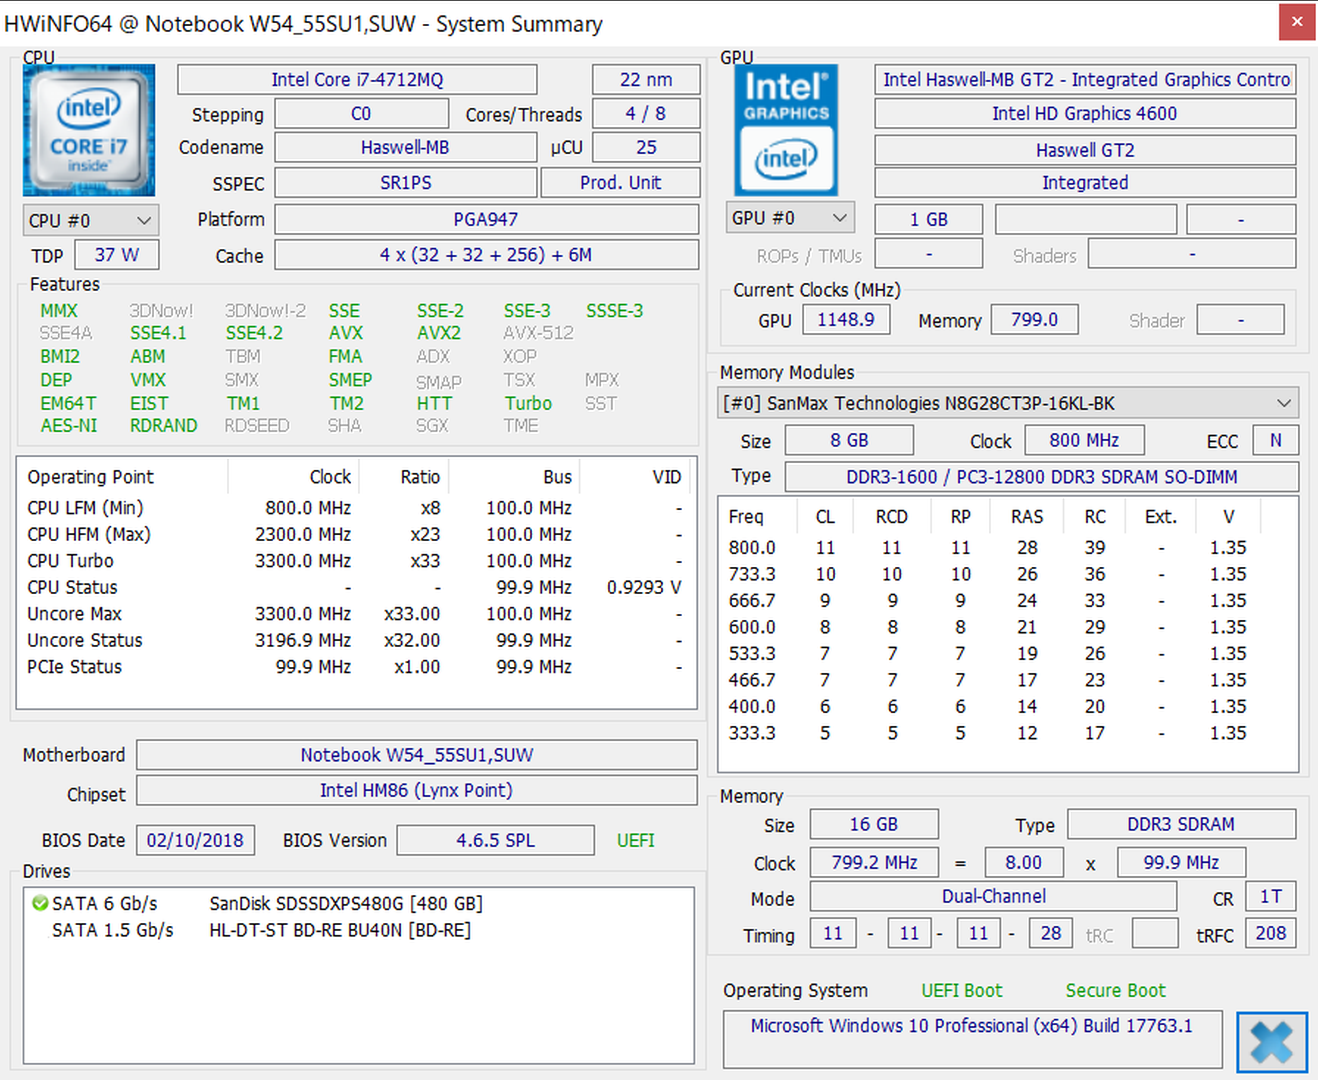
Task: Click the Haswell GT2 codename field
Action: pos(1085,150)
